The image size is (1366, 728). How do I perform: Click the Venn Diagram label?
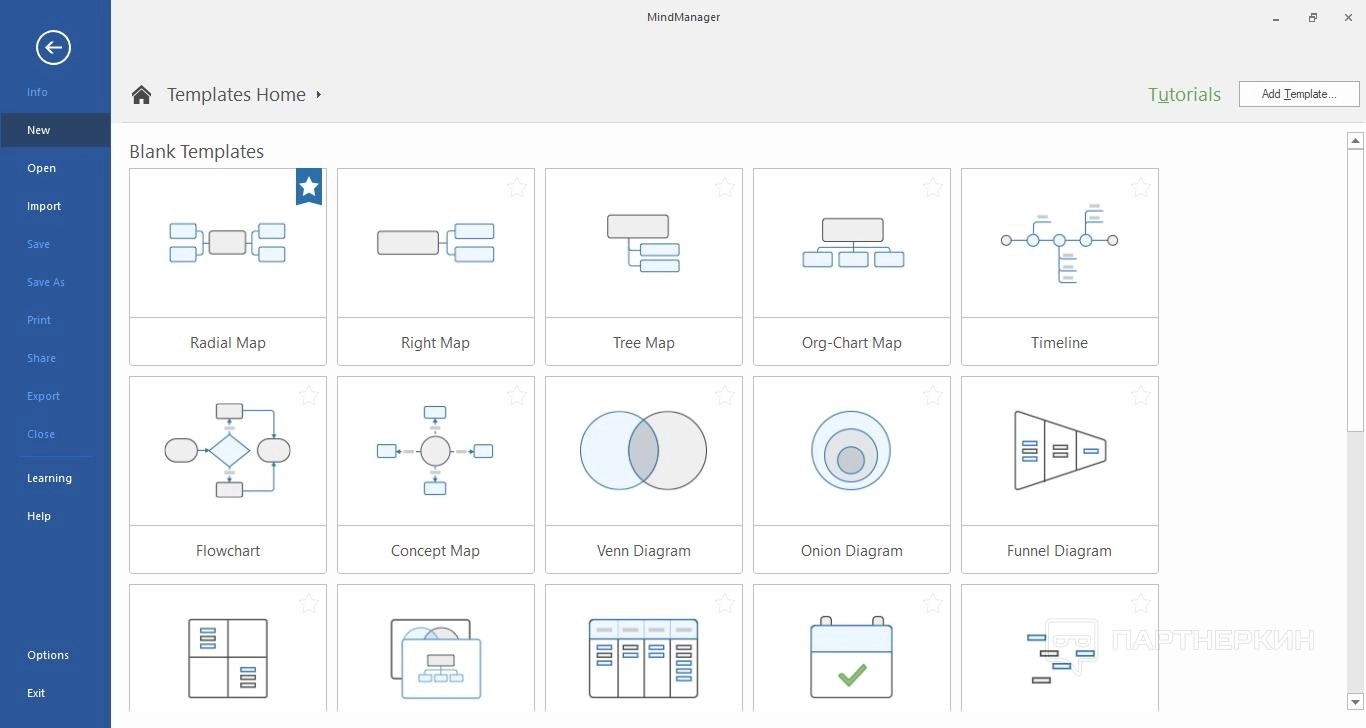tap(644, 551)
